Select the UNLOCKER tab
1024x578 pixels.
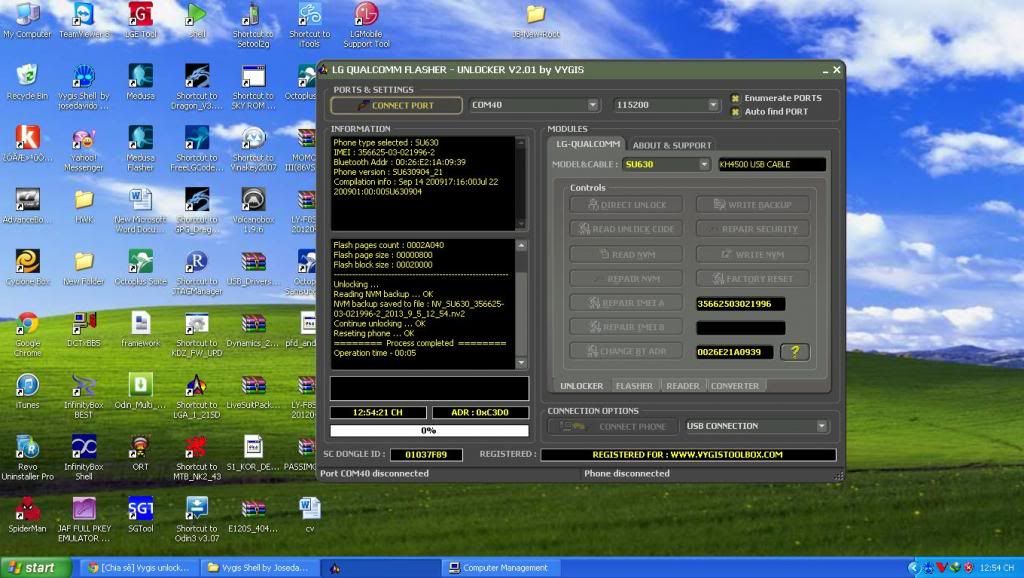[x=581, y=386]
